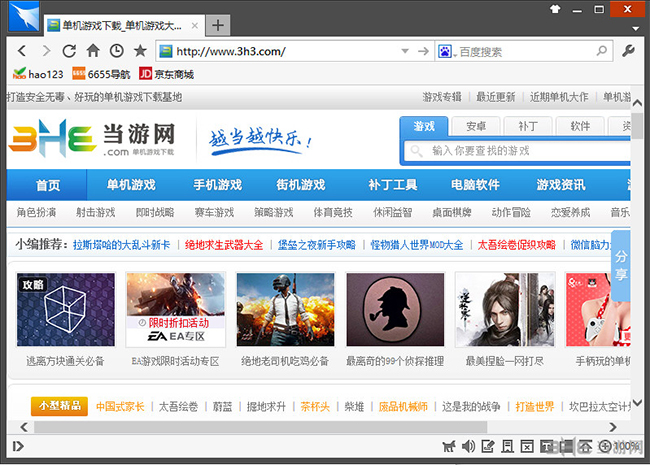Screen dimensions: 650x465
Task: Click the zoom plus 100% control
Action: point(619,446)
